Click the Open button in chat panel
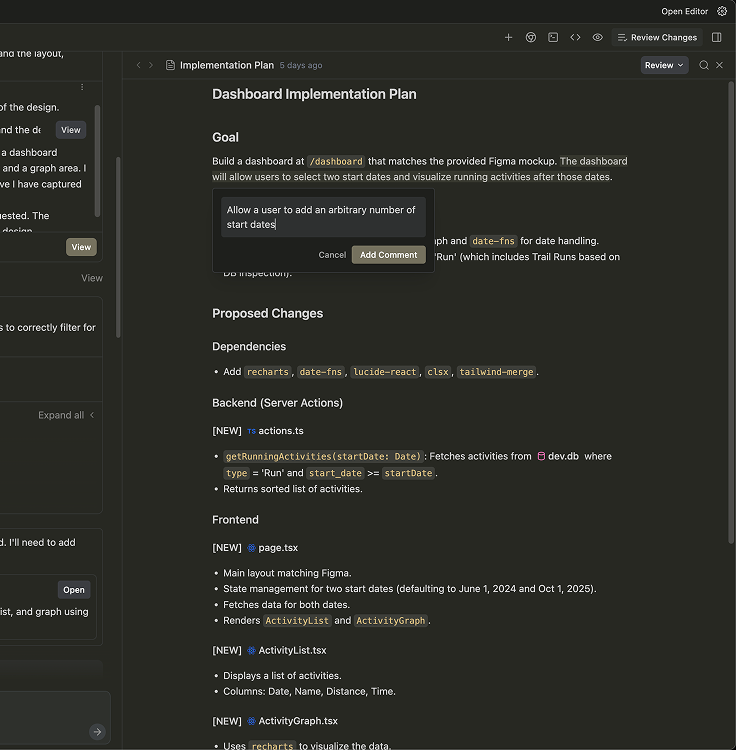736x750 pixels. (x=74, y=590)
